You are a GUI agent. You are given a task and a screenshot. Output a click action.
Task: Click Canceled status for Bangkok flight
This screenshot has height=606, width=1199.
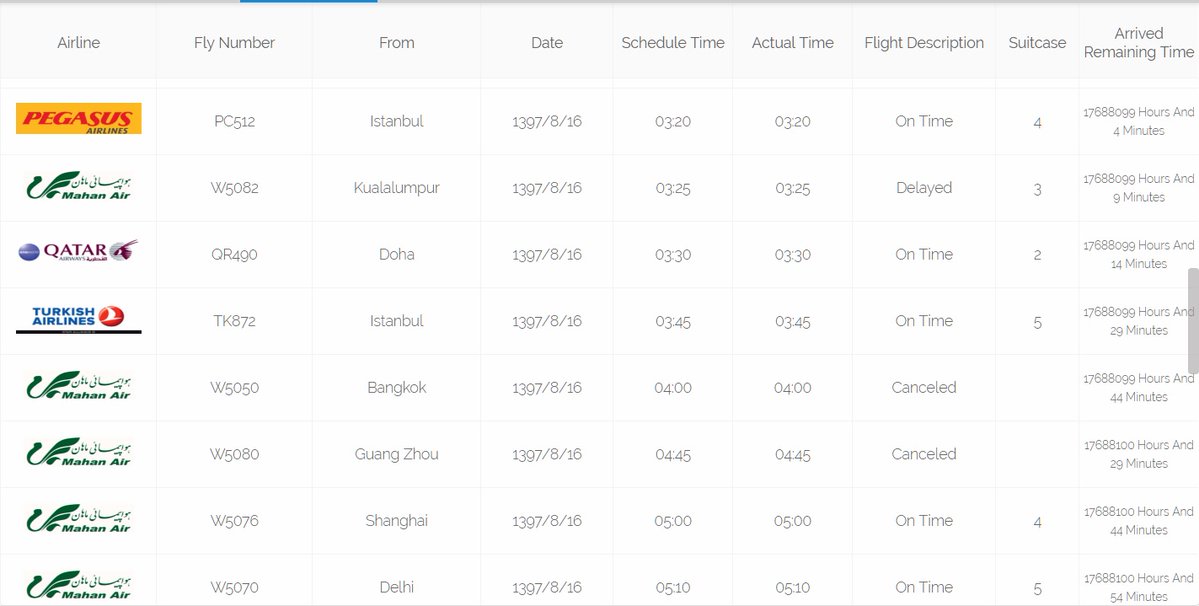coord(924,387)
